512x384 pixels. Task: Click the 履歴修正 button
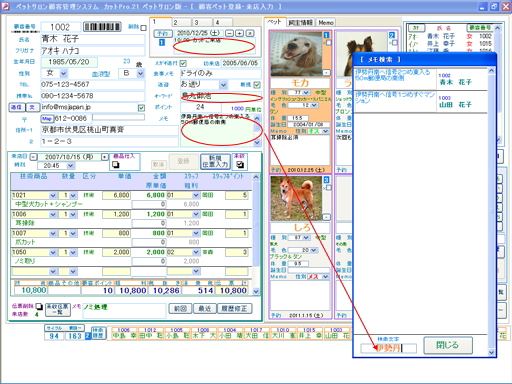[x=234, y=309]
